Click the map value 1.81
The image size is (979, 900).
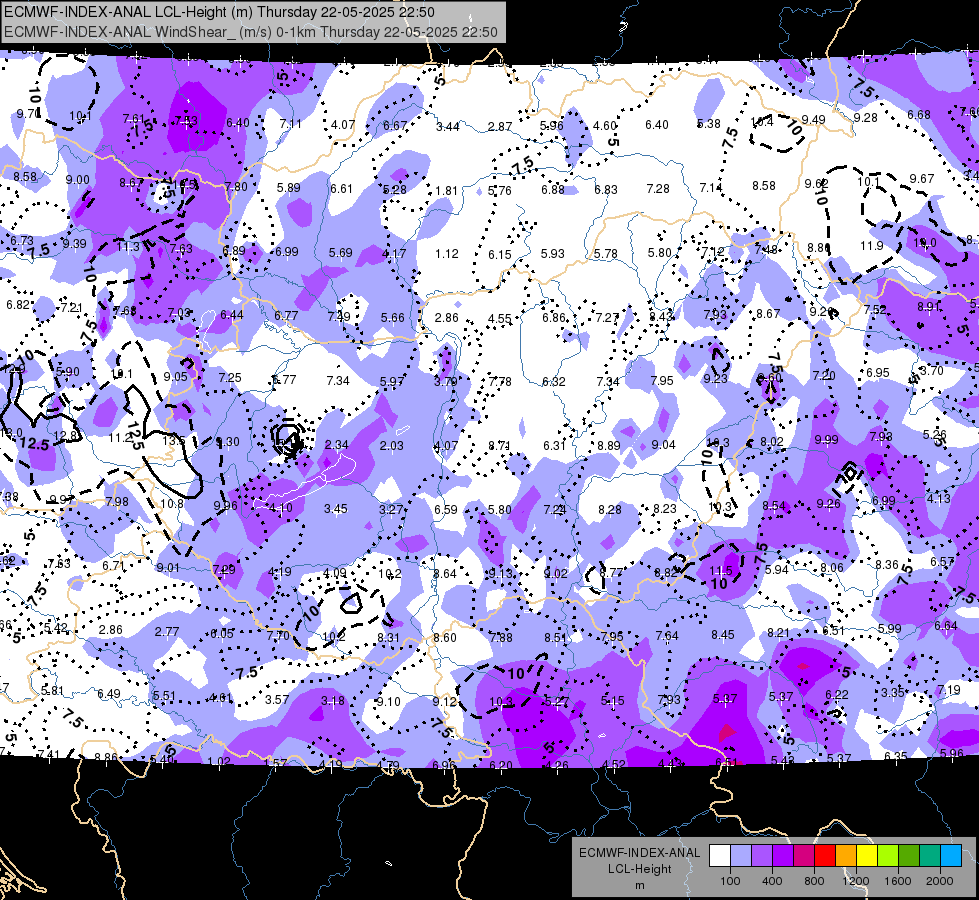pos(446,190)
